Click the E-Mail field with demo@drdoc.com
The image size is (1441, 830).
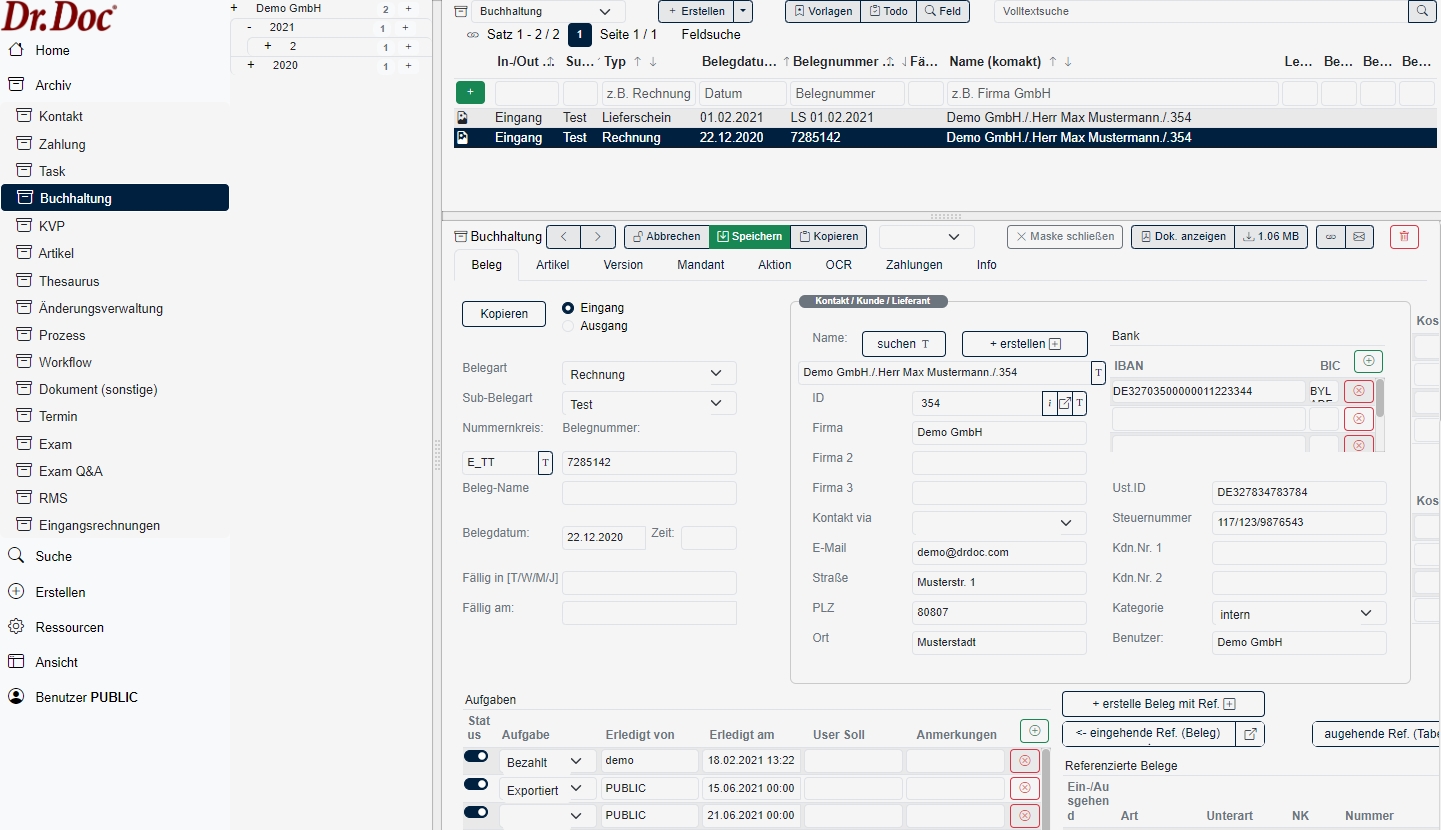click(999, 553)
